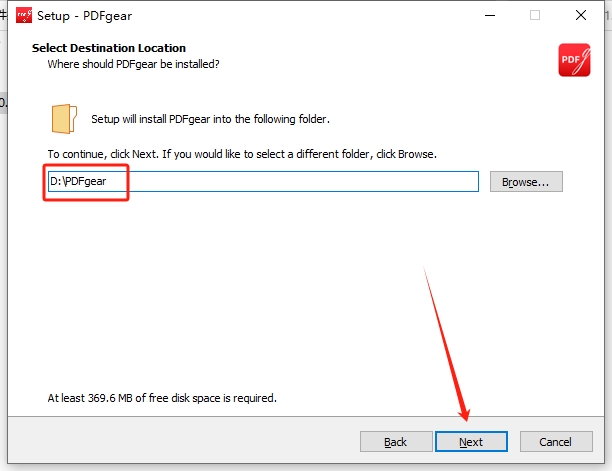Click the D:\PDFgear destination path field

point(263,181)
